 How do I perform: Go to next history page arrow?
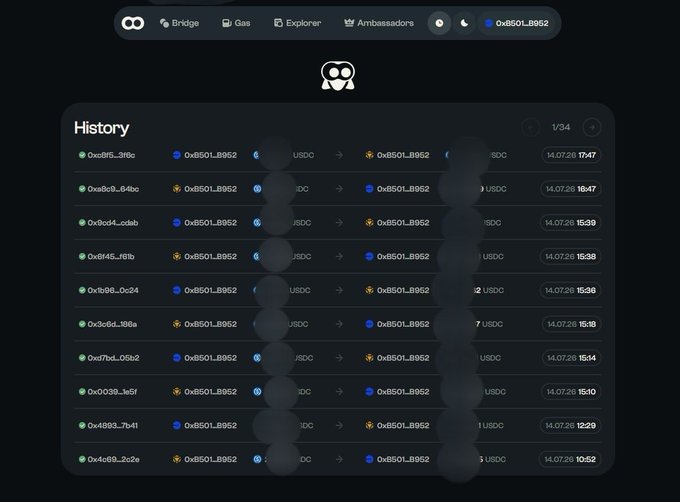point(592,127)
